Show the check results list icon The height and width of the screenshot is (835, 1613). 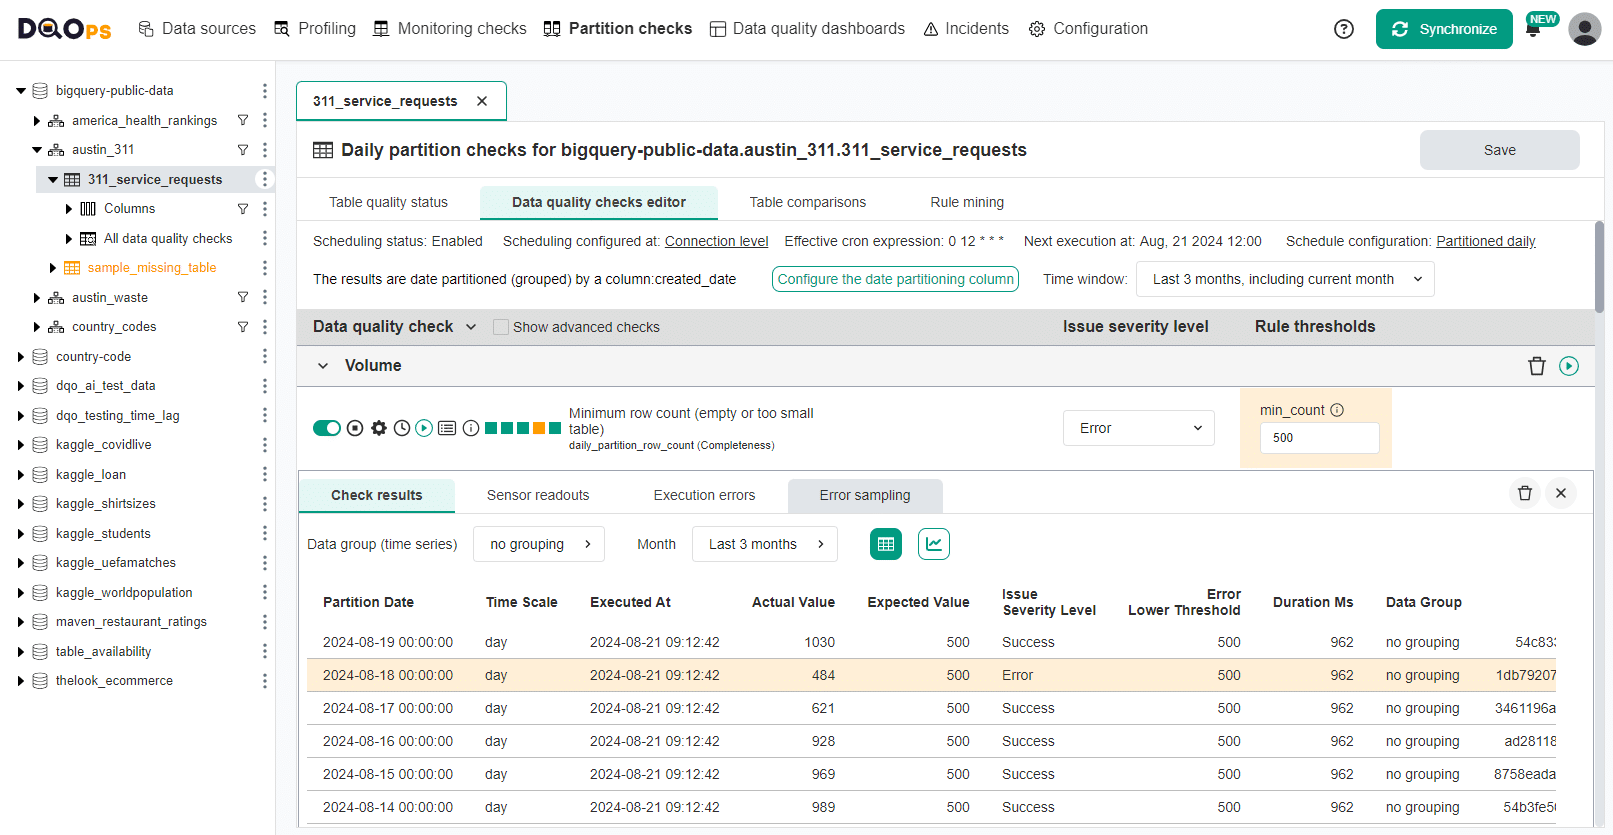[447, 428]
